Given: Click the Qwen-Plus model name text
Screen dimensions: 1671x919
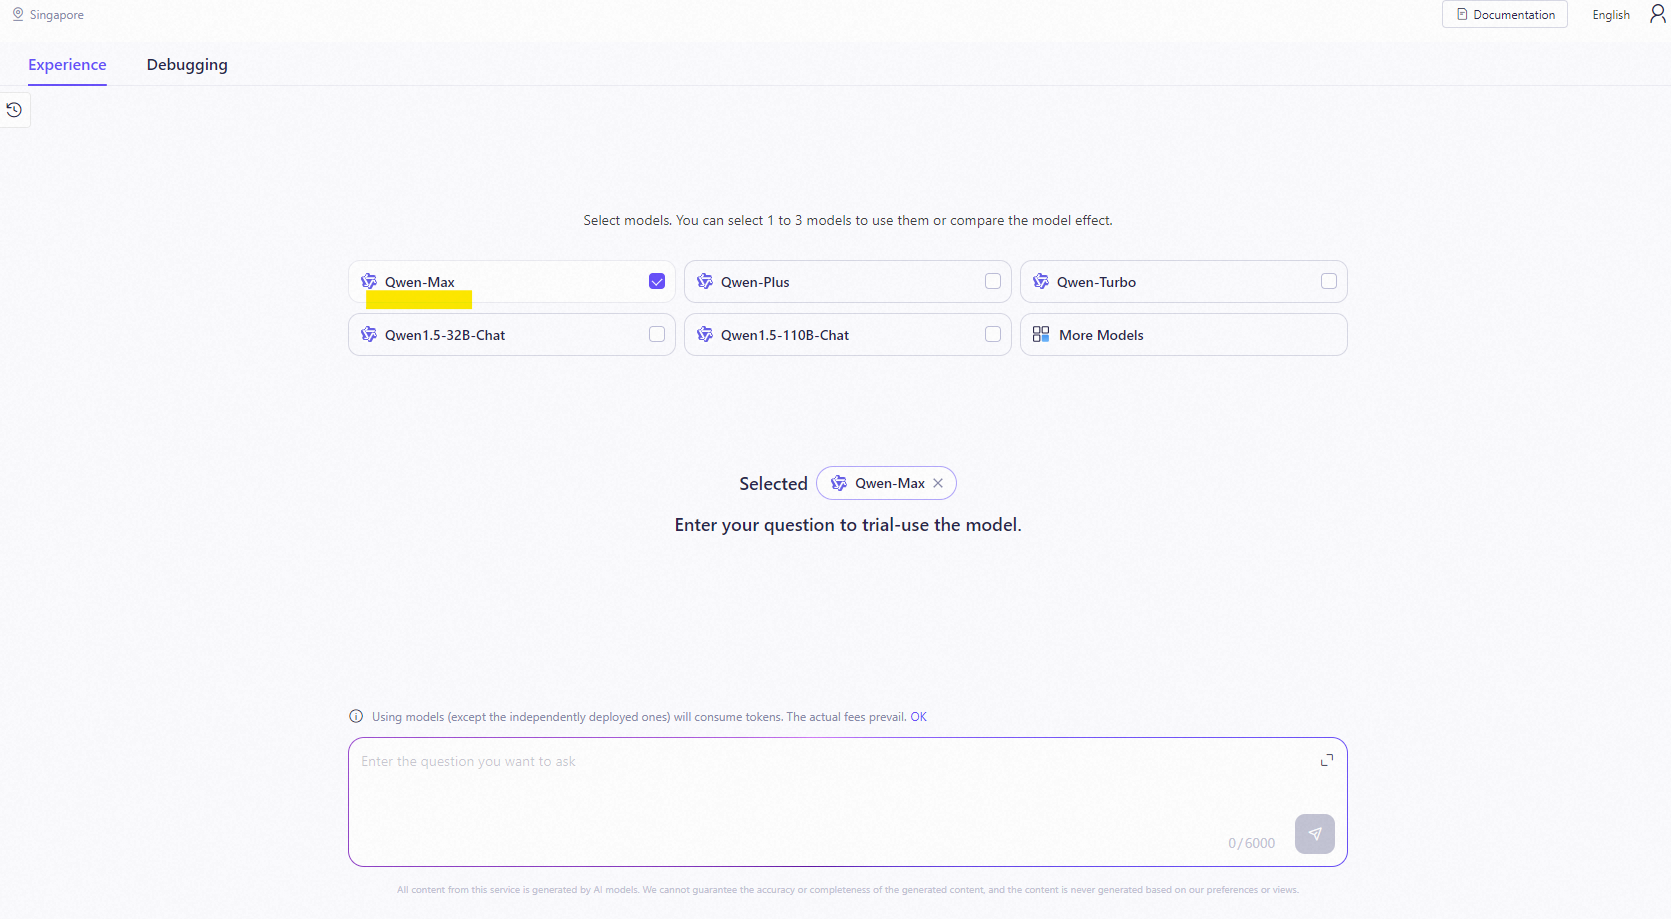Looking at the screenshot, I should coord(755,282).
